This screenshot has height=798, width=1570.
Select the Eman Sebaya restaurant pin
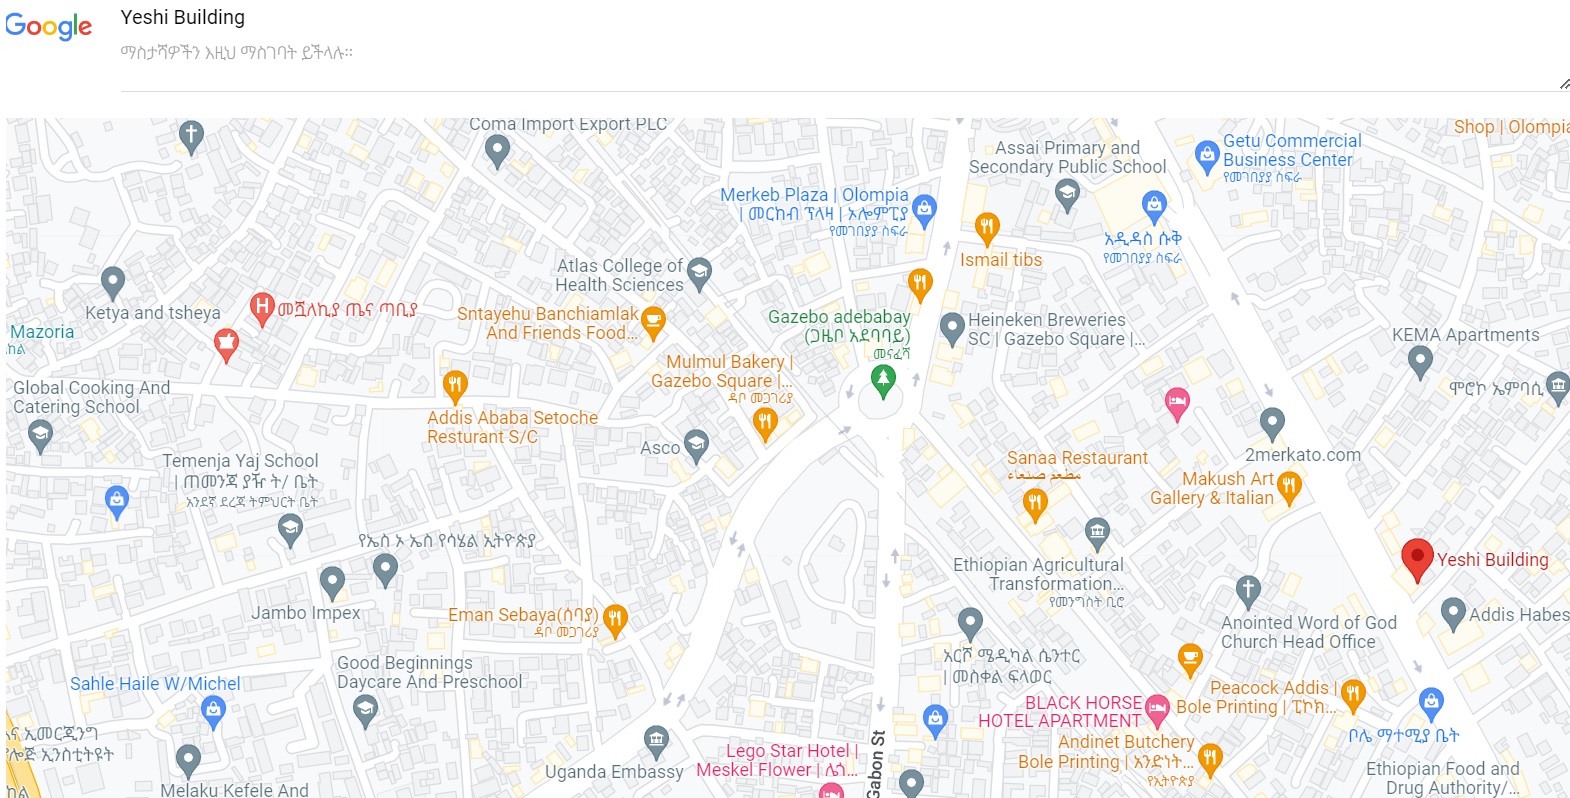(x=615, y=620)
